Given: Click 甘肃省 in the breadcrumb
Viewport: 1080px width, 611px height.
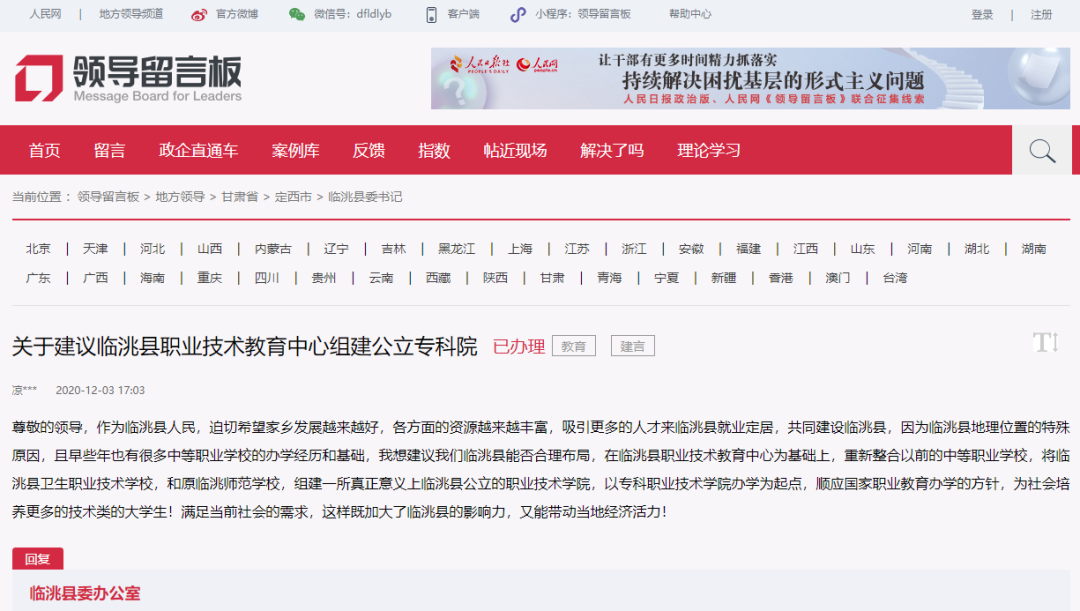Looking at the screenshot, I should point(239,197).
